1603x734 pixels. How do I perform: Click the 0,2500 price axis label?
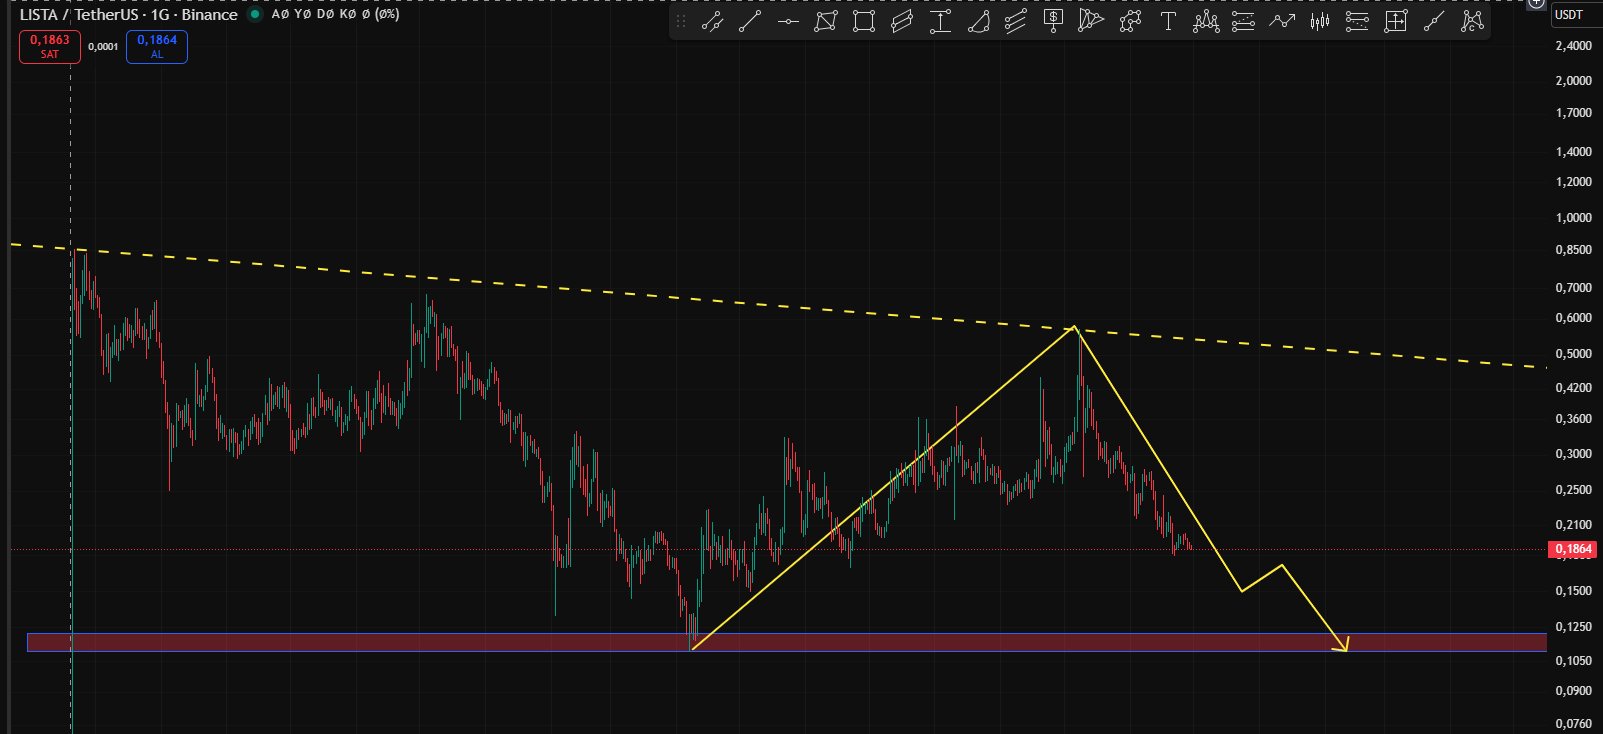[1574, 490]
